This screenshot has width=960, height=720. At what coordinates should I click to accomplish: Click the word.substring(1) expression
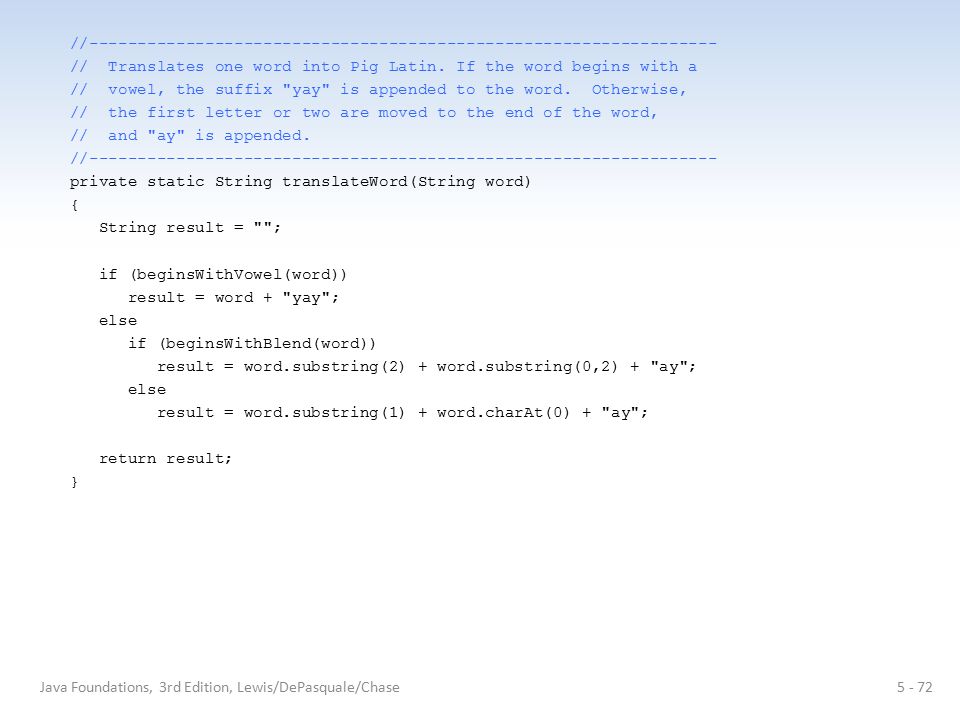pos(324,413)
